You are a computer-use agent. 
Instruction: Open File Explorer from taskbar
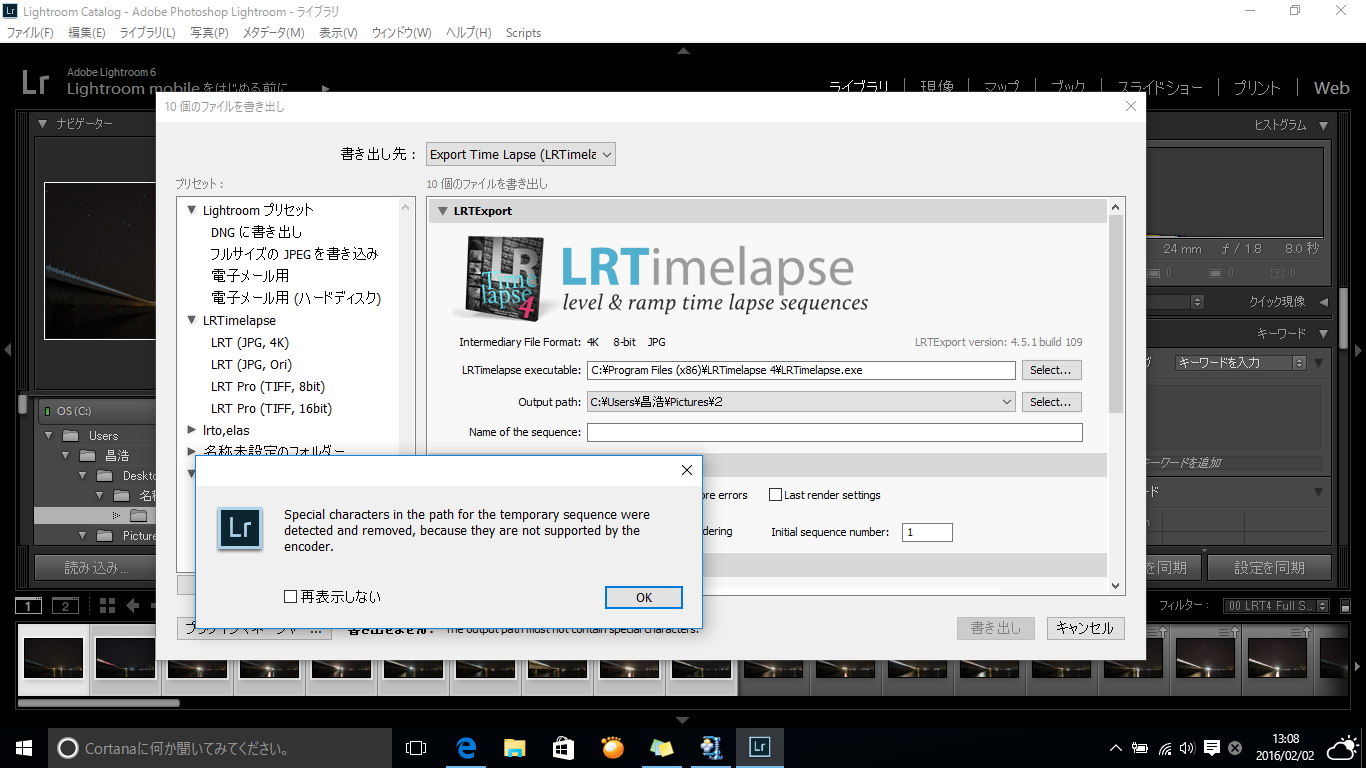point(514,748)
